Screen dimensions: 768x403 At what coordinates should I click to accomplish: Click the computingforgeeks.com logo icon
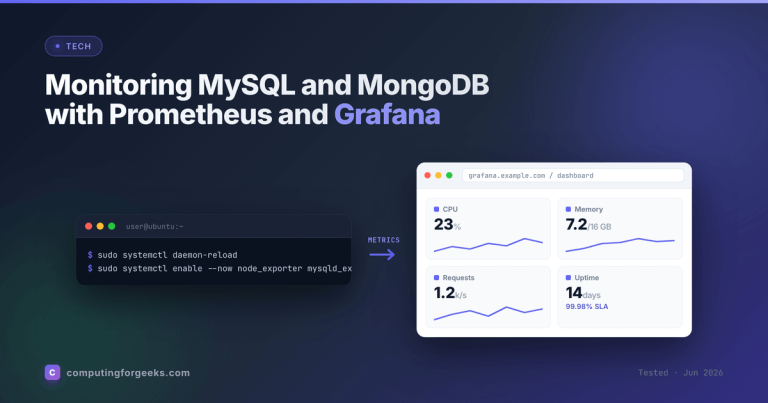(52, 372)
